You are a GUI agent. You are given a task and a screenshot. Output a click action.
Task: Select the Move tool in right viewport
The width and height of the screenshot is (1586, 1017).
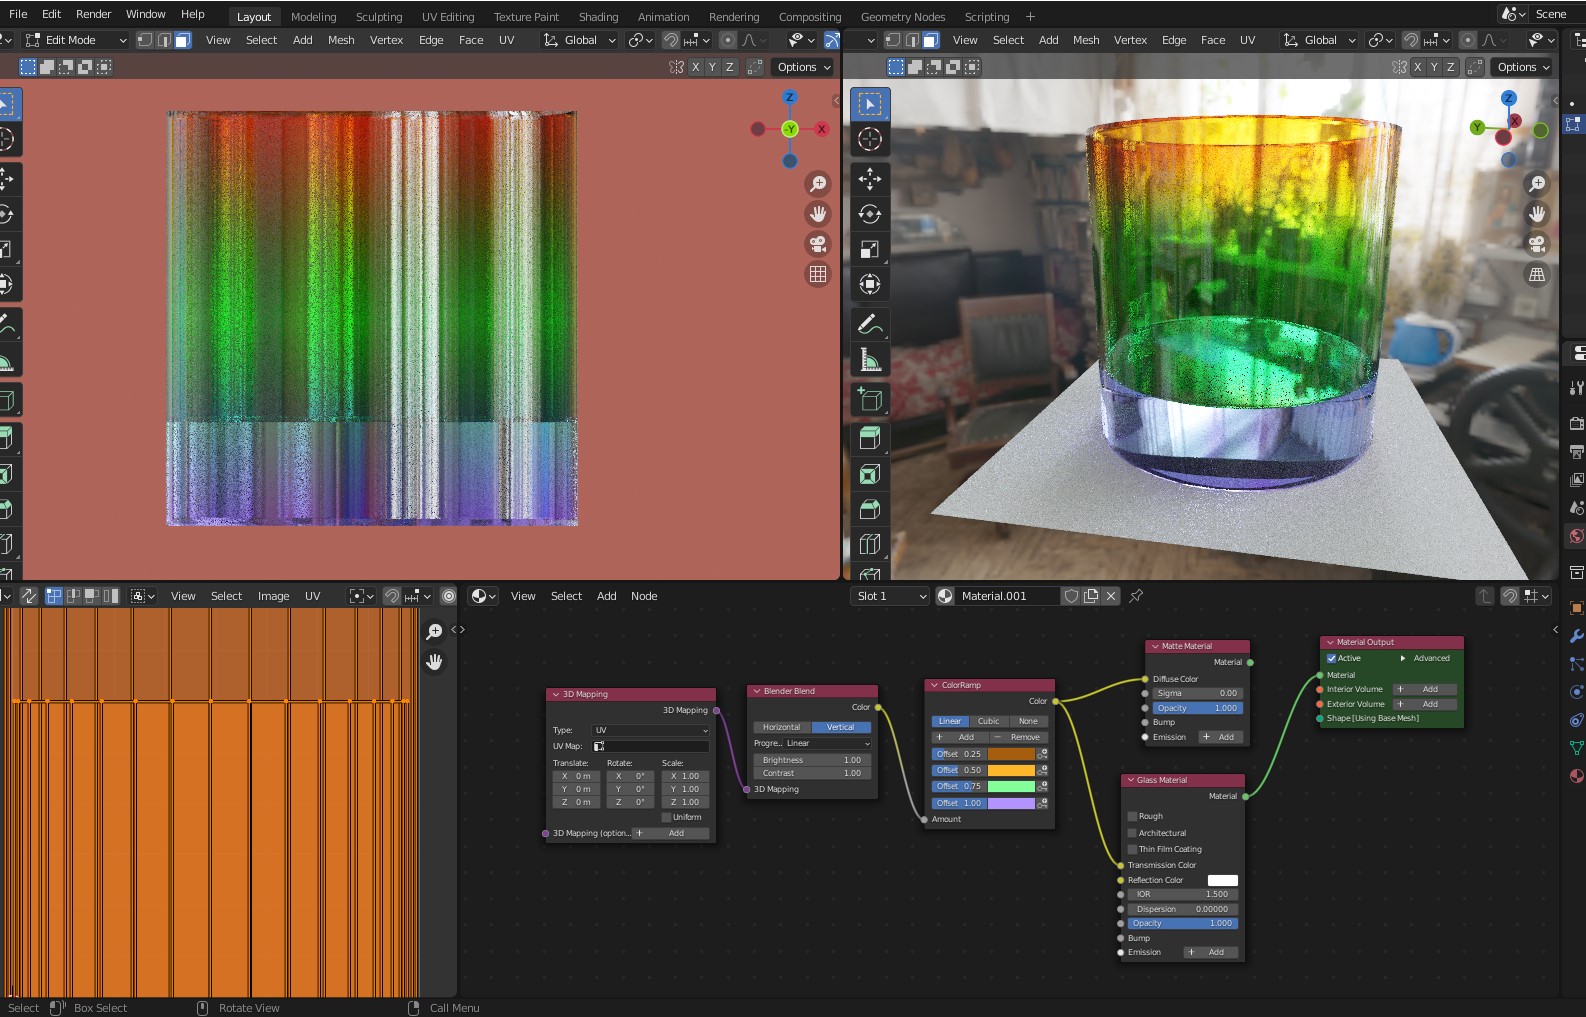point(869,179)
